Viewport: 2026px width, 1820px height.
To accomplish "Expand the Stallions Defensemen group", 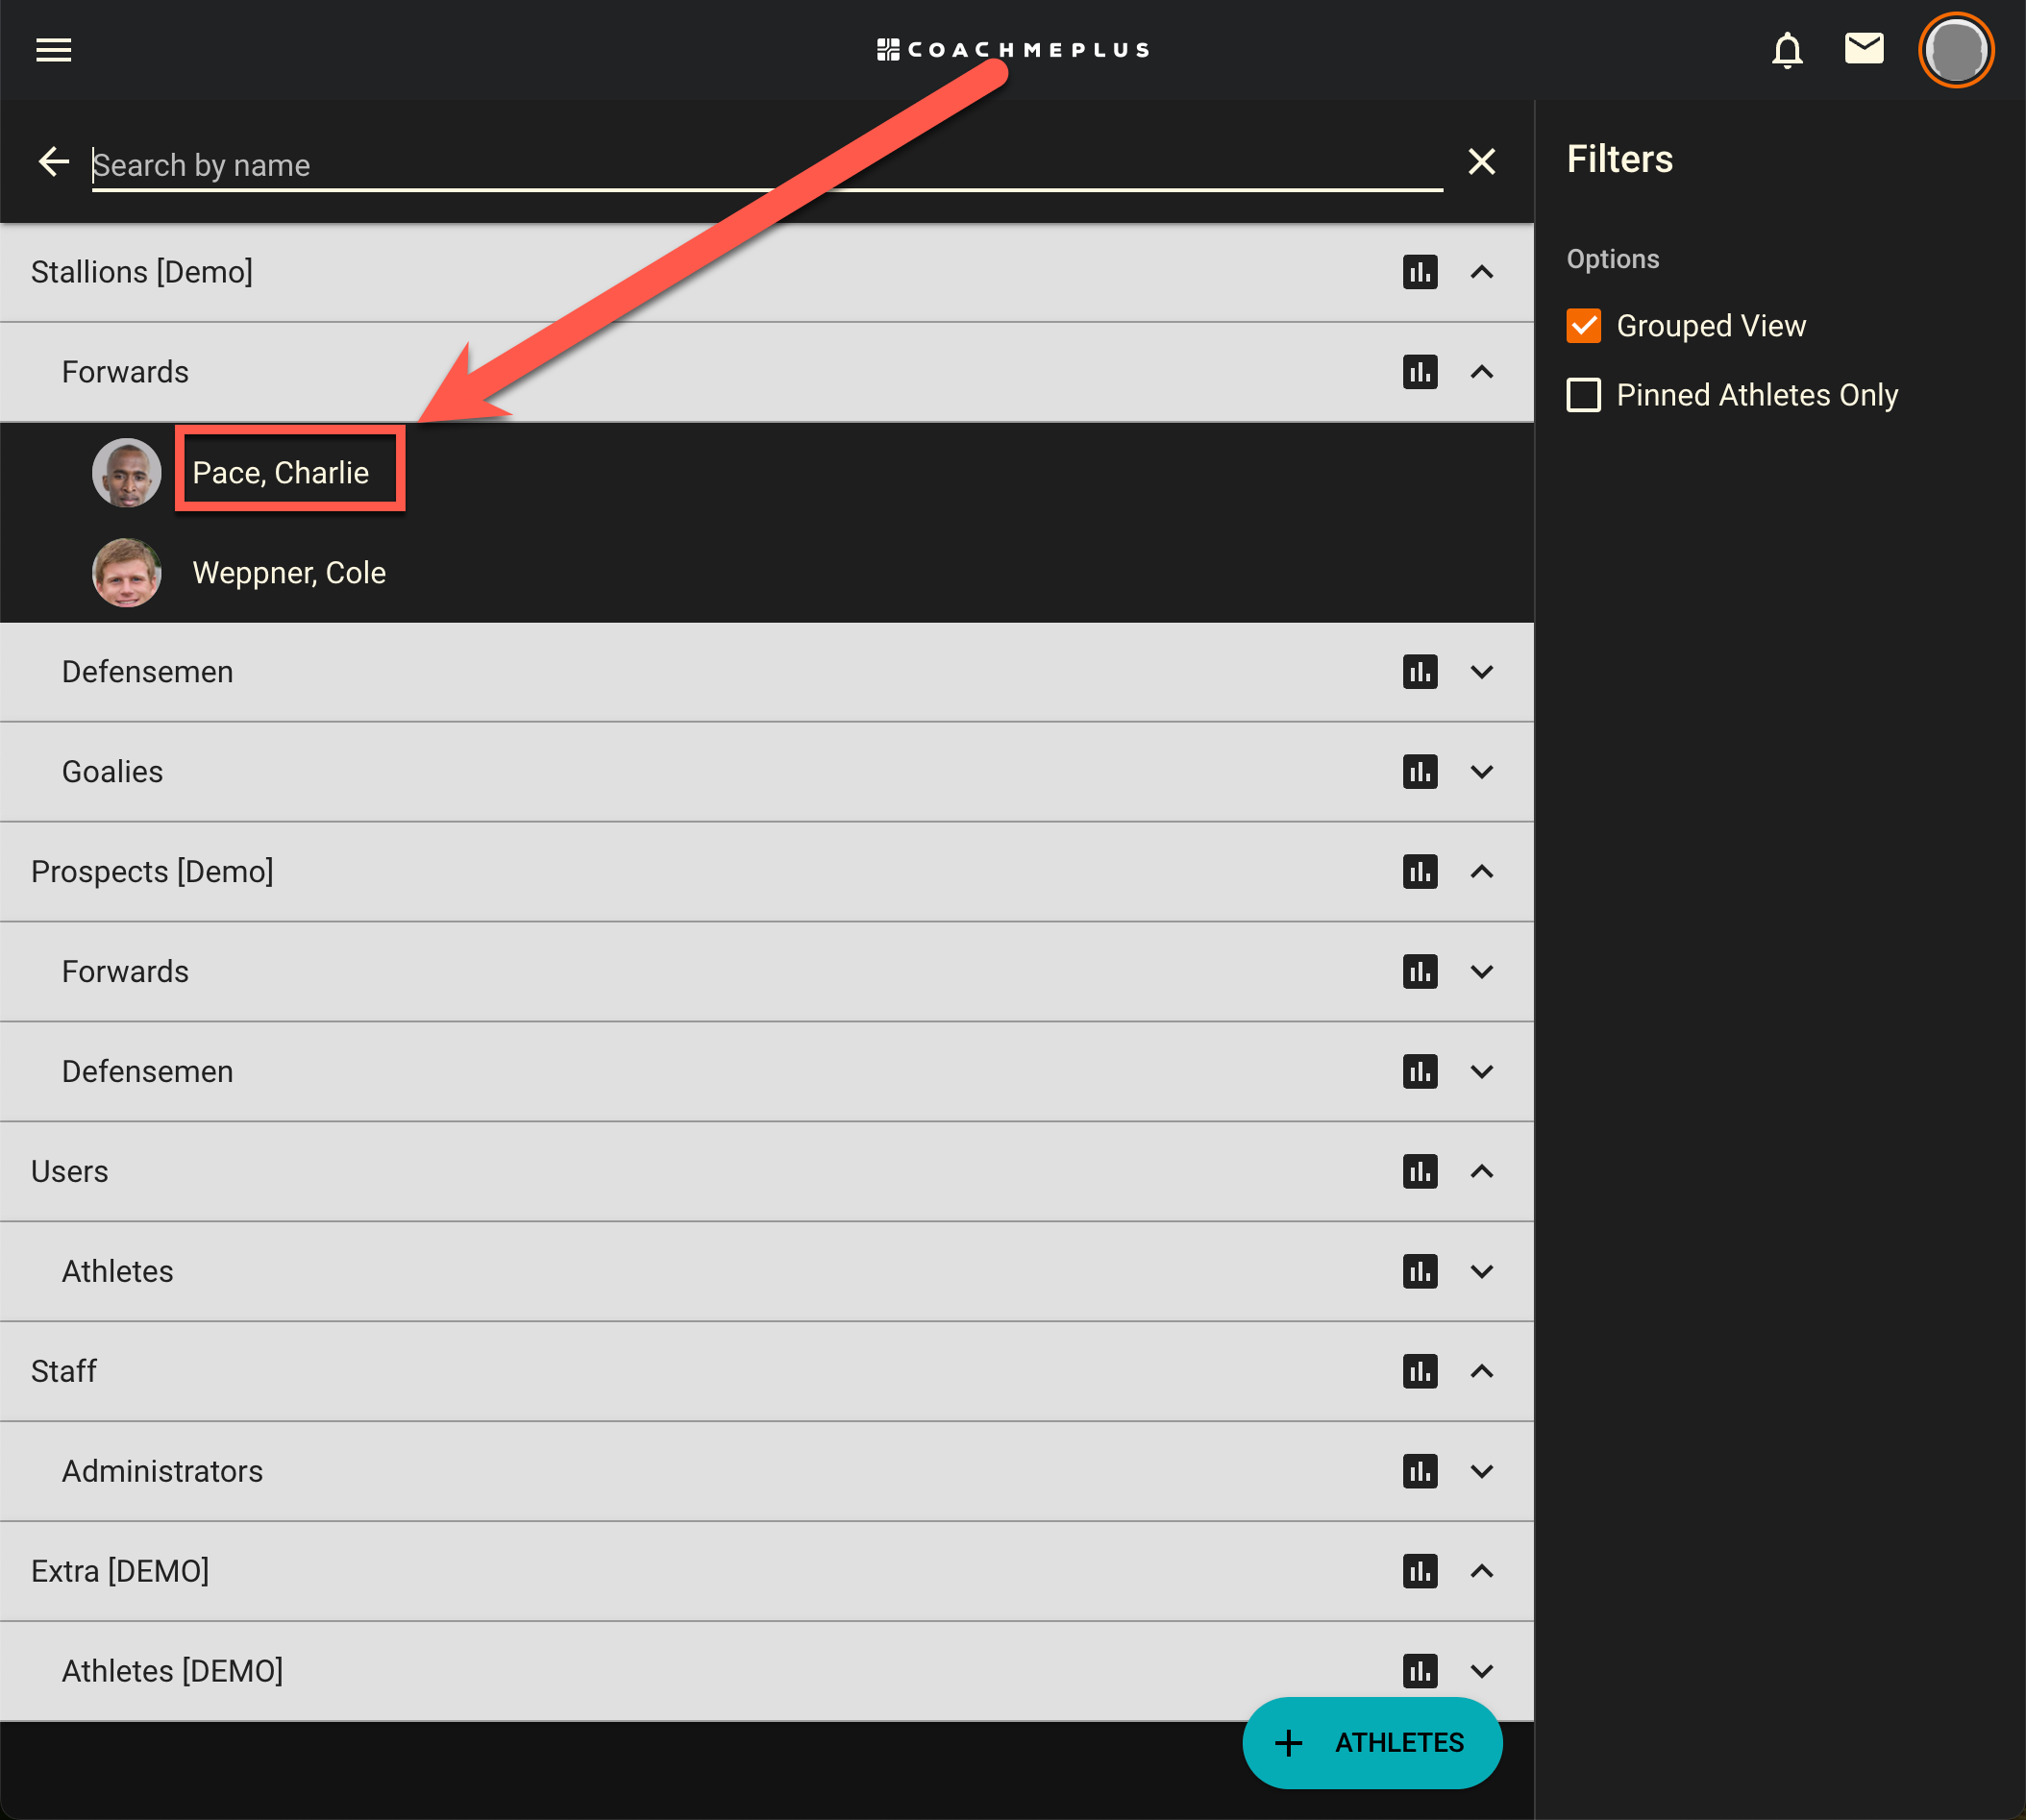I will [1481, 672].
